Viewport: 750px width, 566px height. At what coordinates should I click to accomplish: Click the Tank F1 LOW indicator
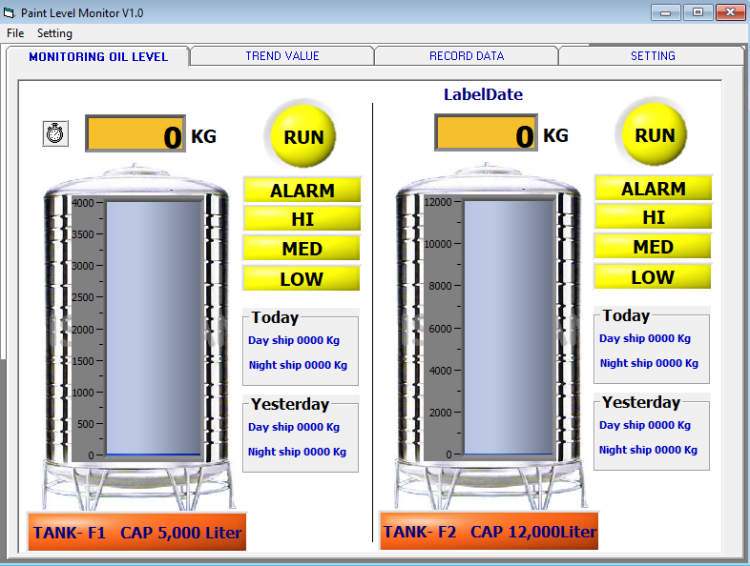point(301,279)
